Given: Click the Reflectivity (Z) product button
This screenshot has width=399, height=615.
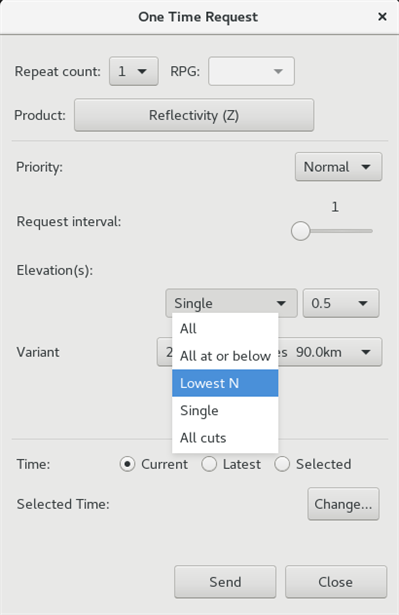Looking at the screenshot, I should point(194,115).
